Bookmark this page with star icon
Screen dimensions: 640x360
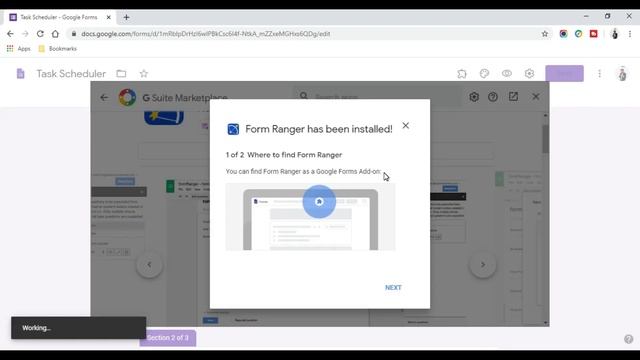(x=544, y=34)
